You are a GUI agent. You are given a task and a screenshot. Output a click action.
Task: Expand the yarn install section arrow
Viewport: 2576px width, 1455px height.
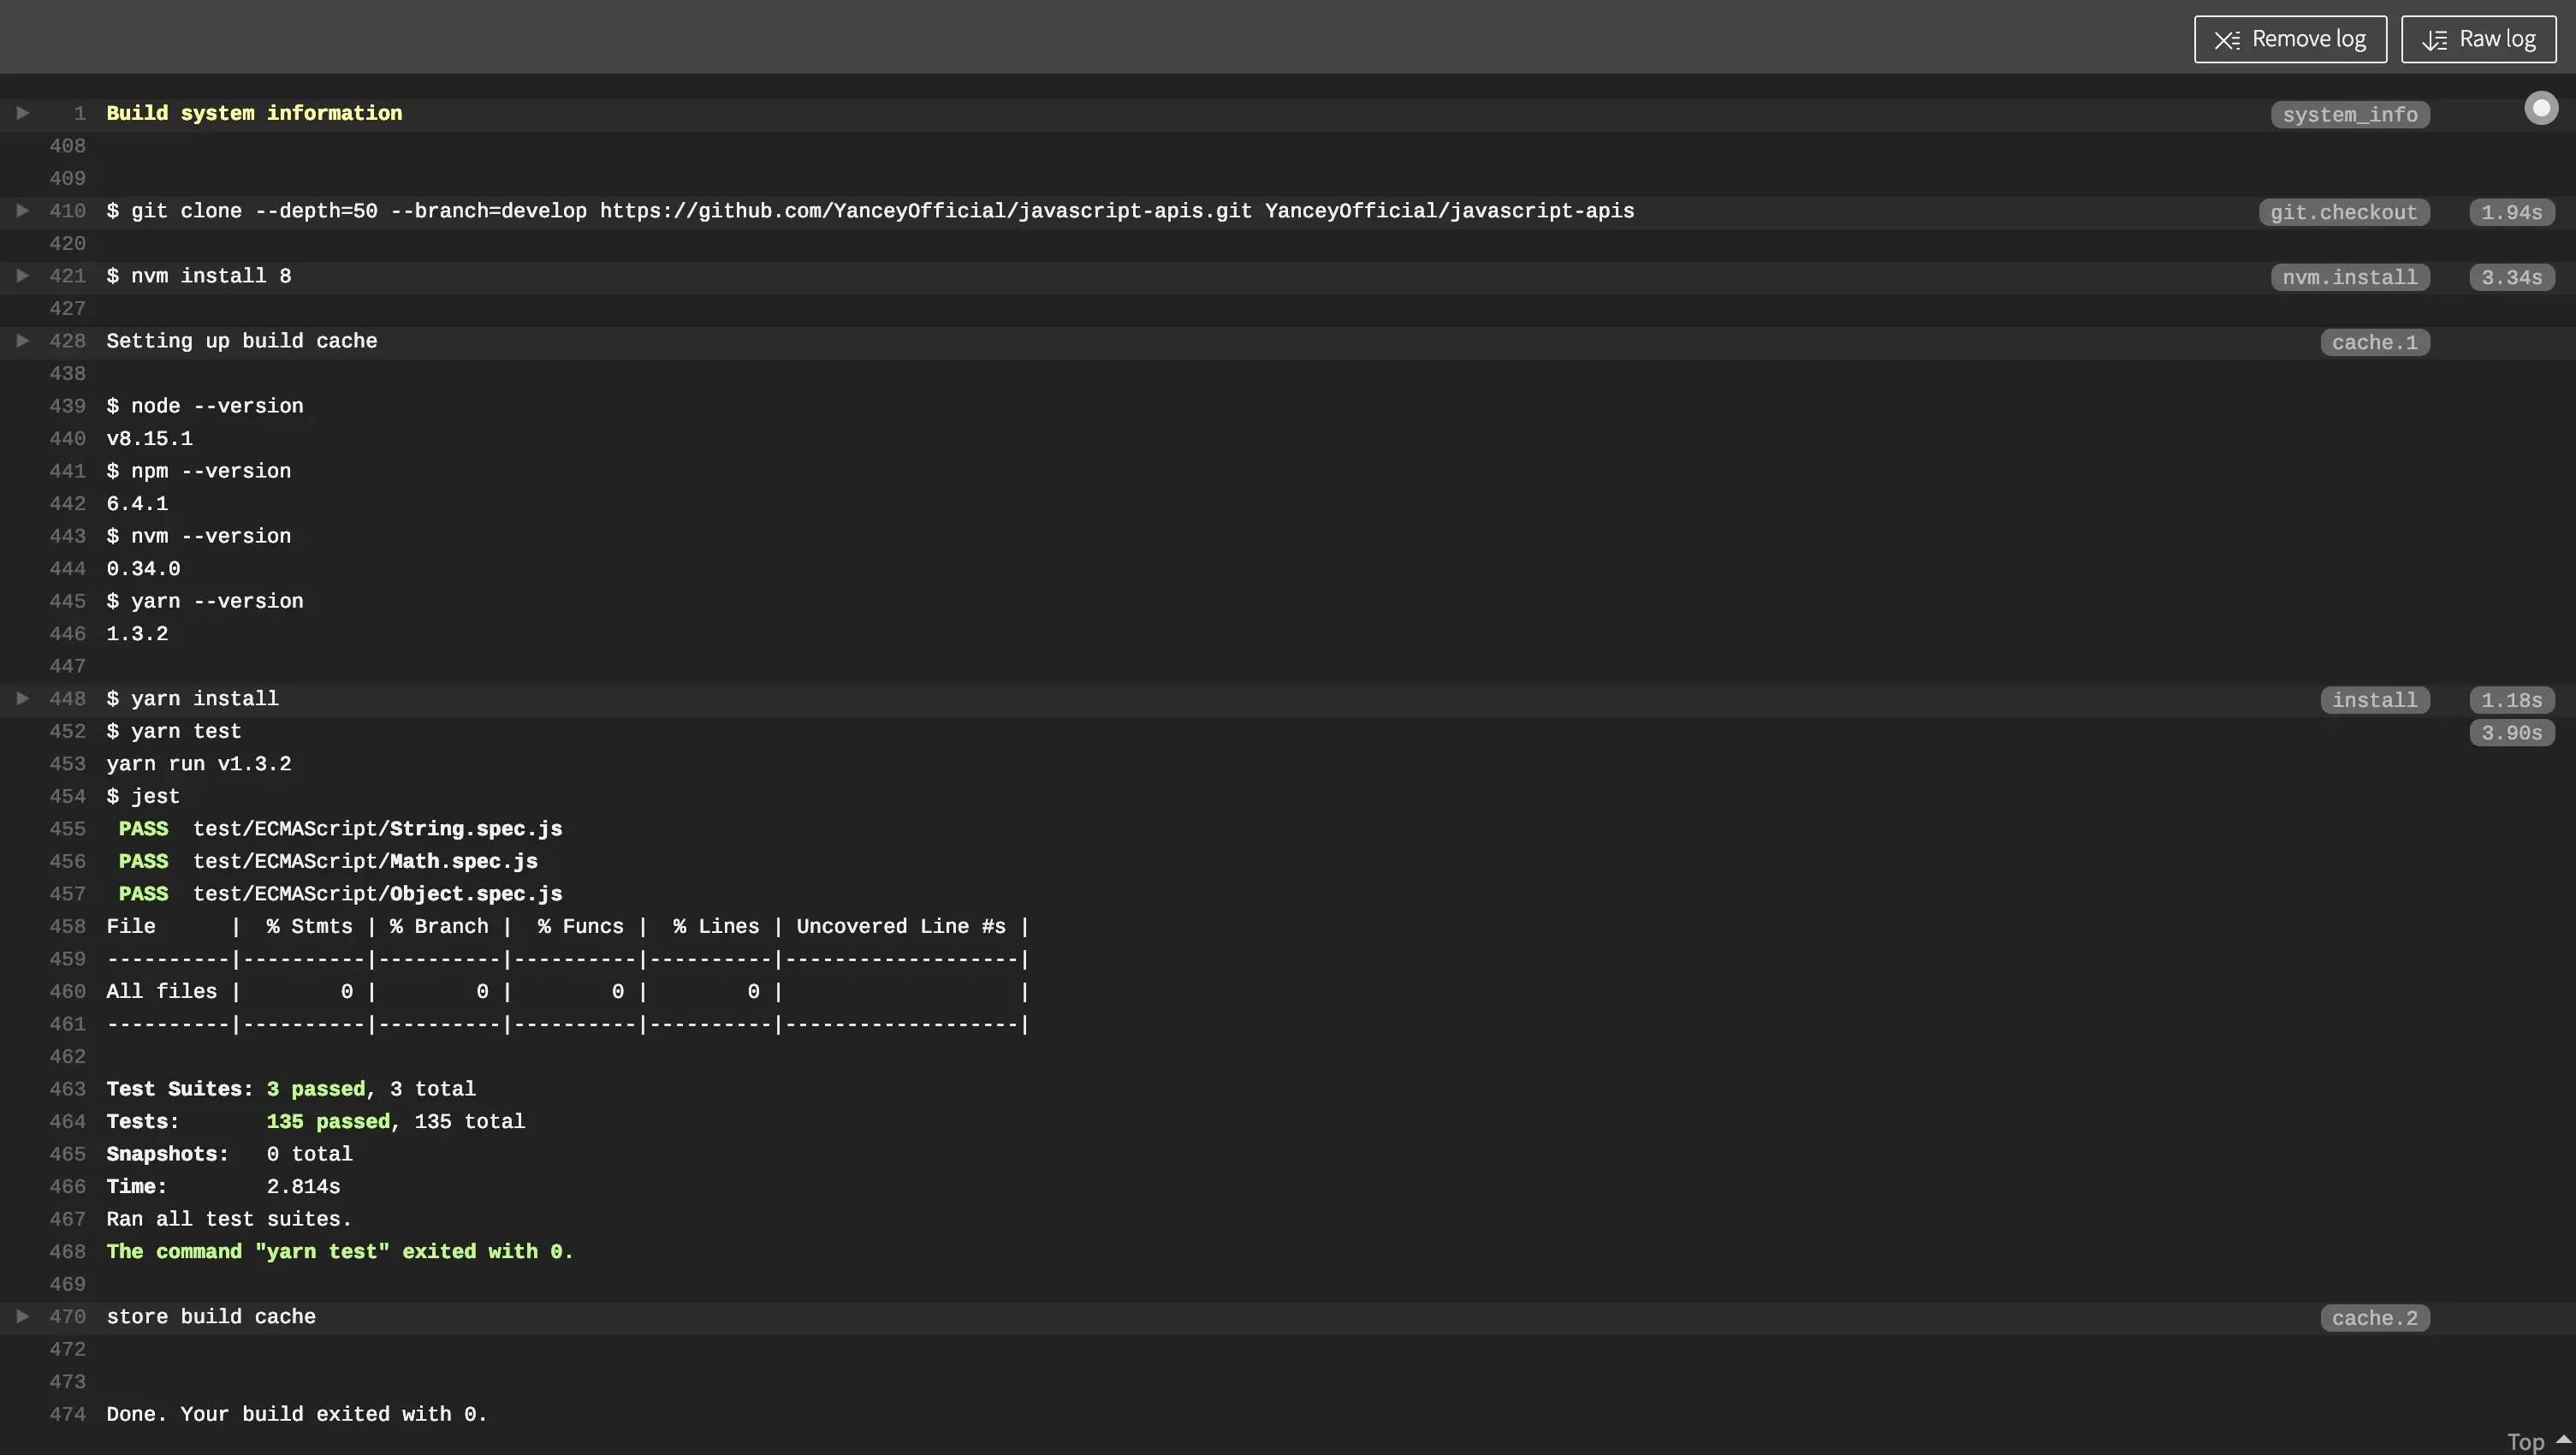pyautogui.click(x=22, y=698)
